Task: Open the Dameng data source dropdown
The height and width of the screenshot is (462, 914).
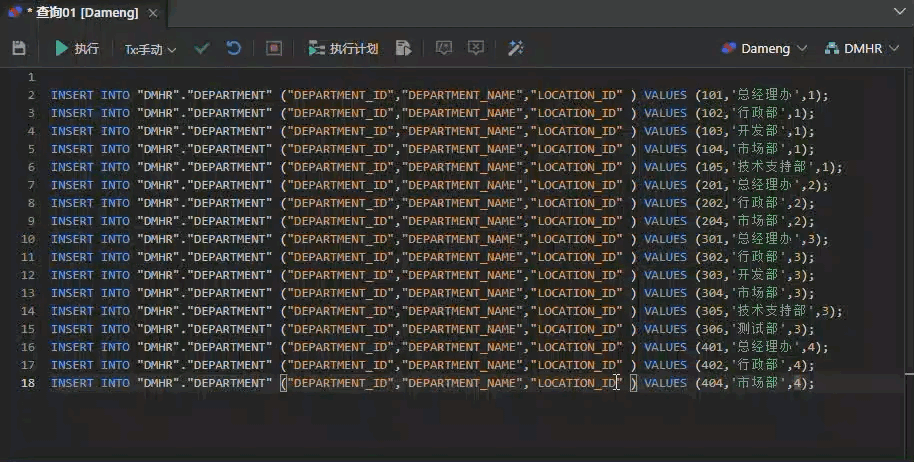Action: point(764,49)
